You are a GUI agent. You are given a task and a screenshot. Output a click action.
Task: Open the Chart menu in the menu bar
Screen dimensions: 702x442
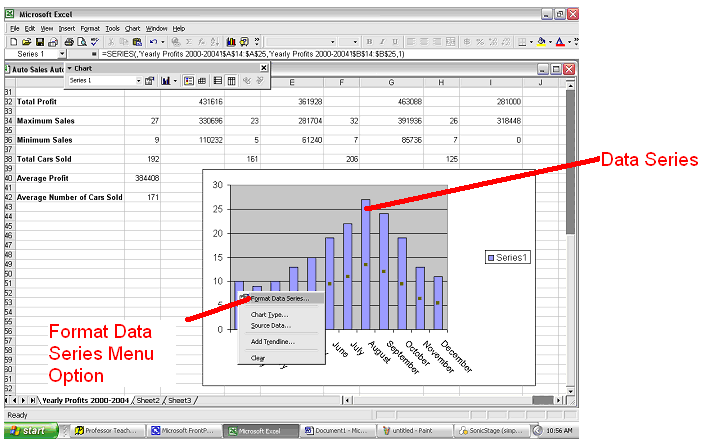pos(130,28)
